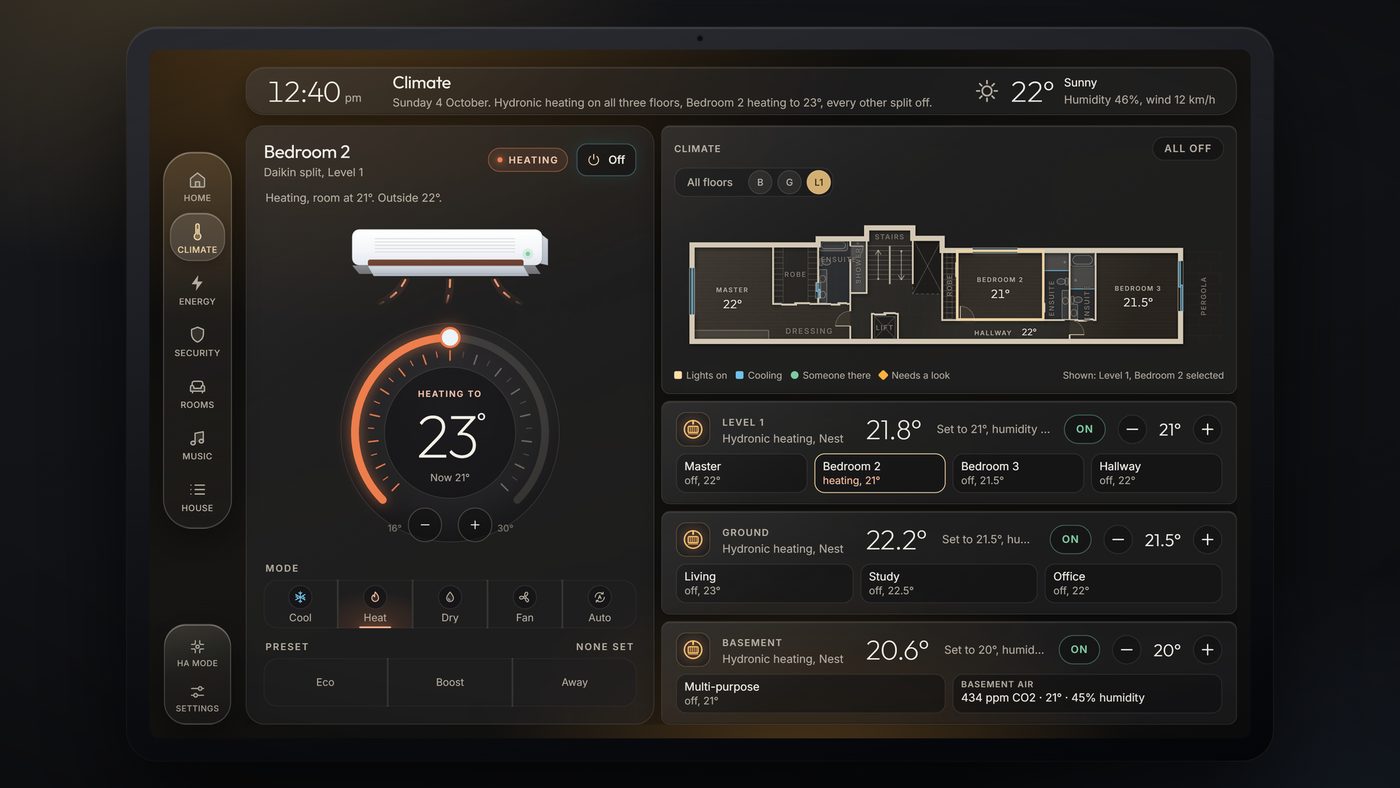1400x788 pixels.
Task: Click the sunny weather icon
Action: pos(987,91)
